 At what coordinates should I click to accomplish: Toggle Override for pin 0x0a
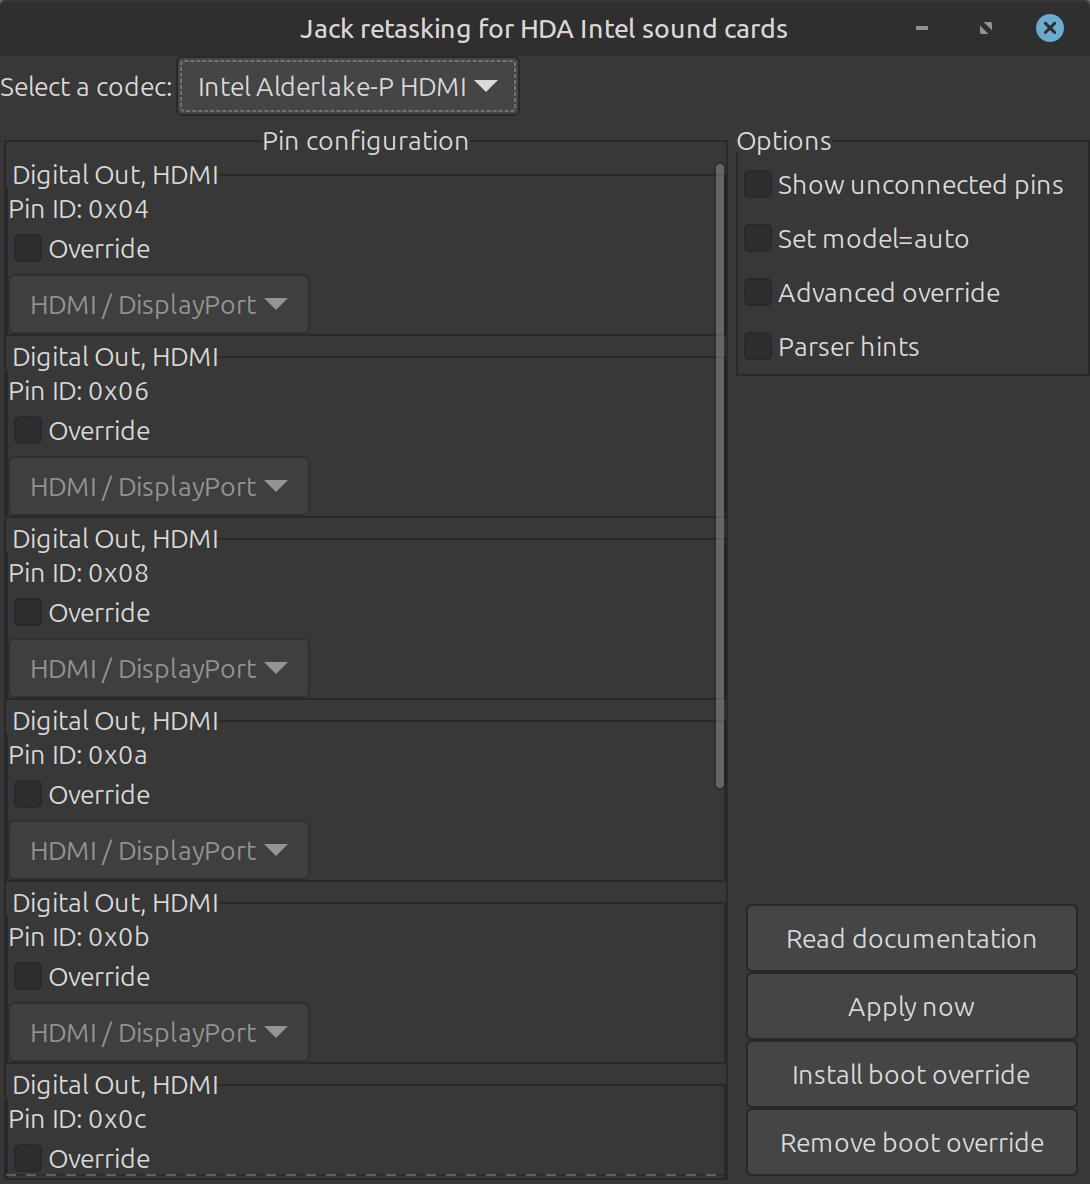pos(29,795)
